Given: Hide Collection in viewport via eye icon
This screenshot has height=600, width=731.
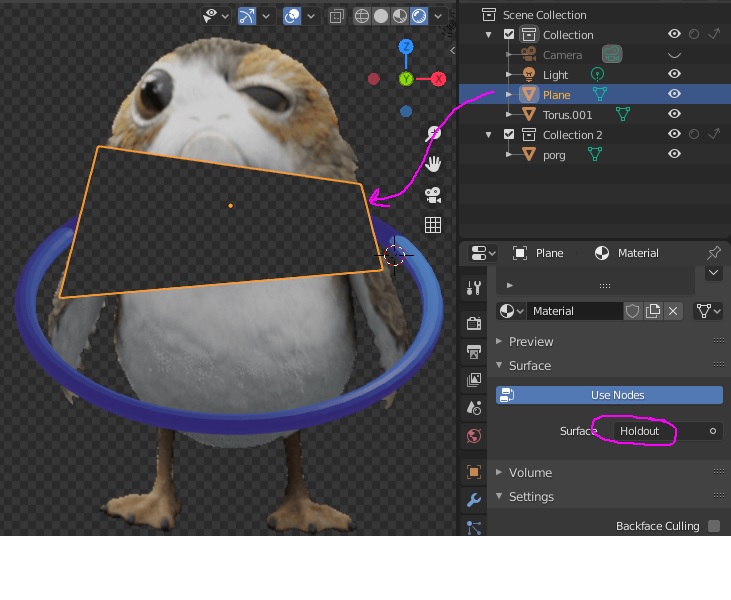Looking at the screenshot, I should [674, 34].
